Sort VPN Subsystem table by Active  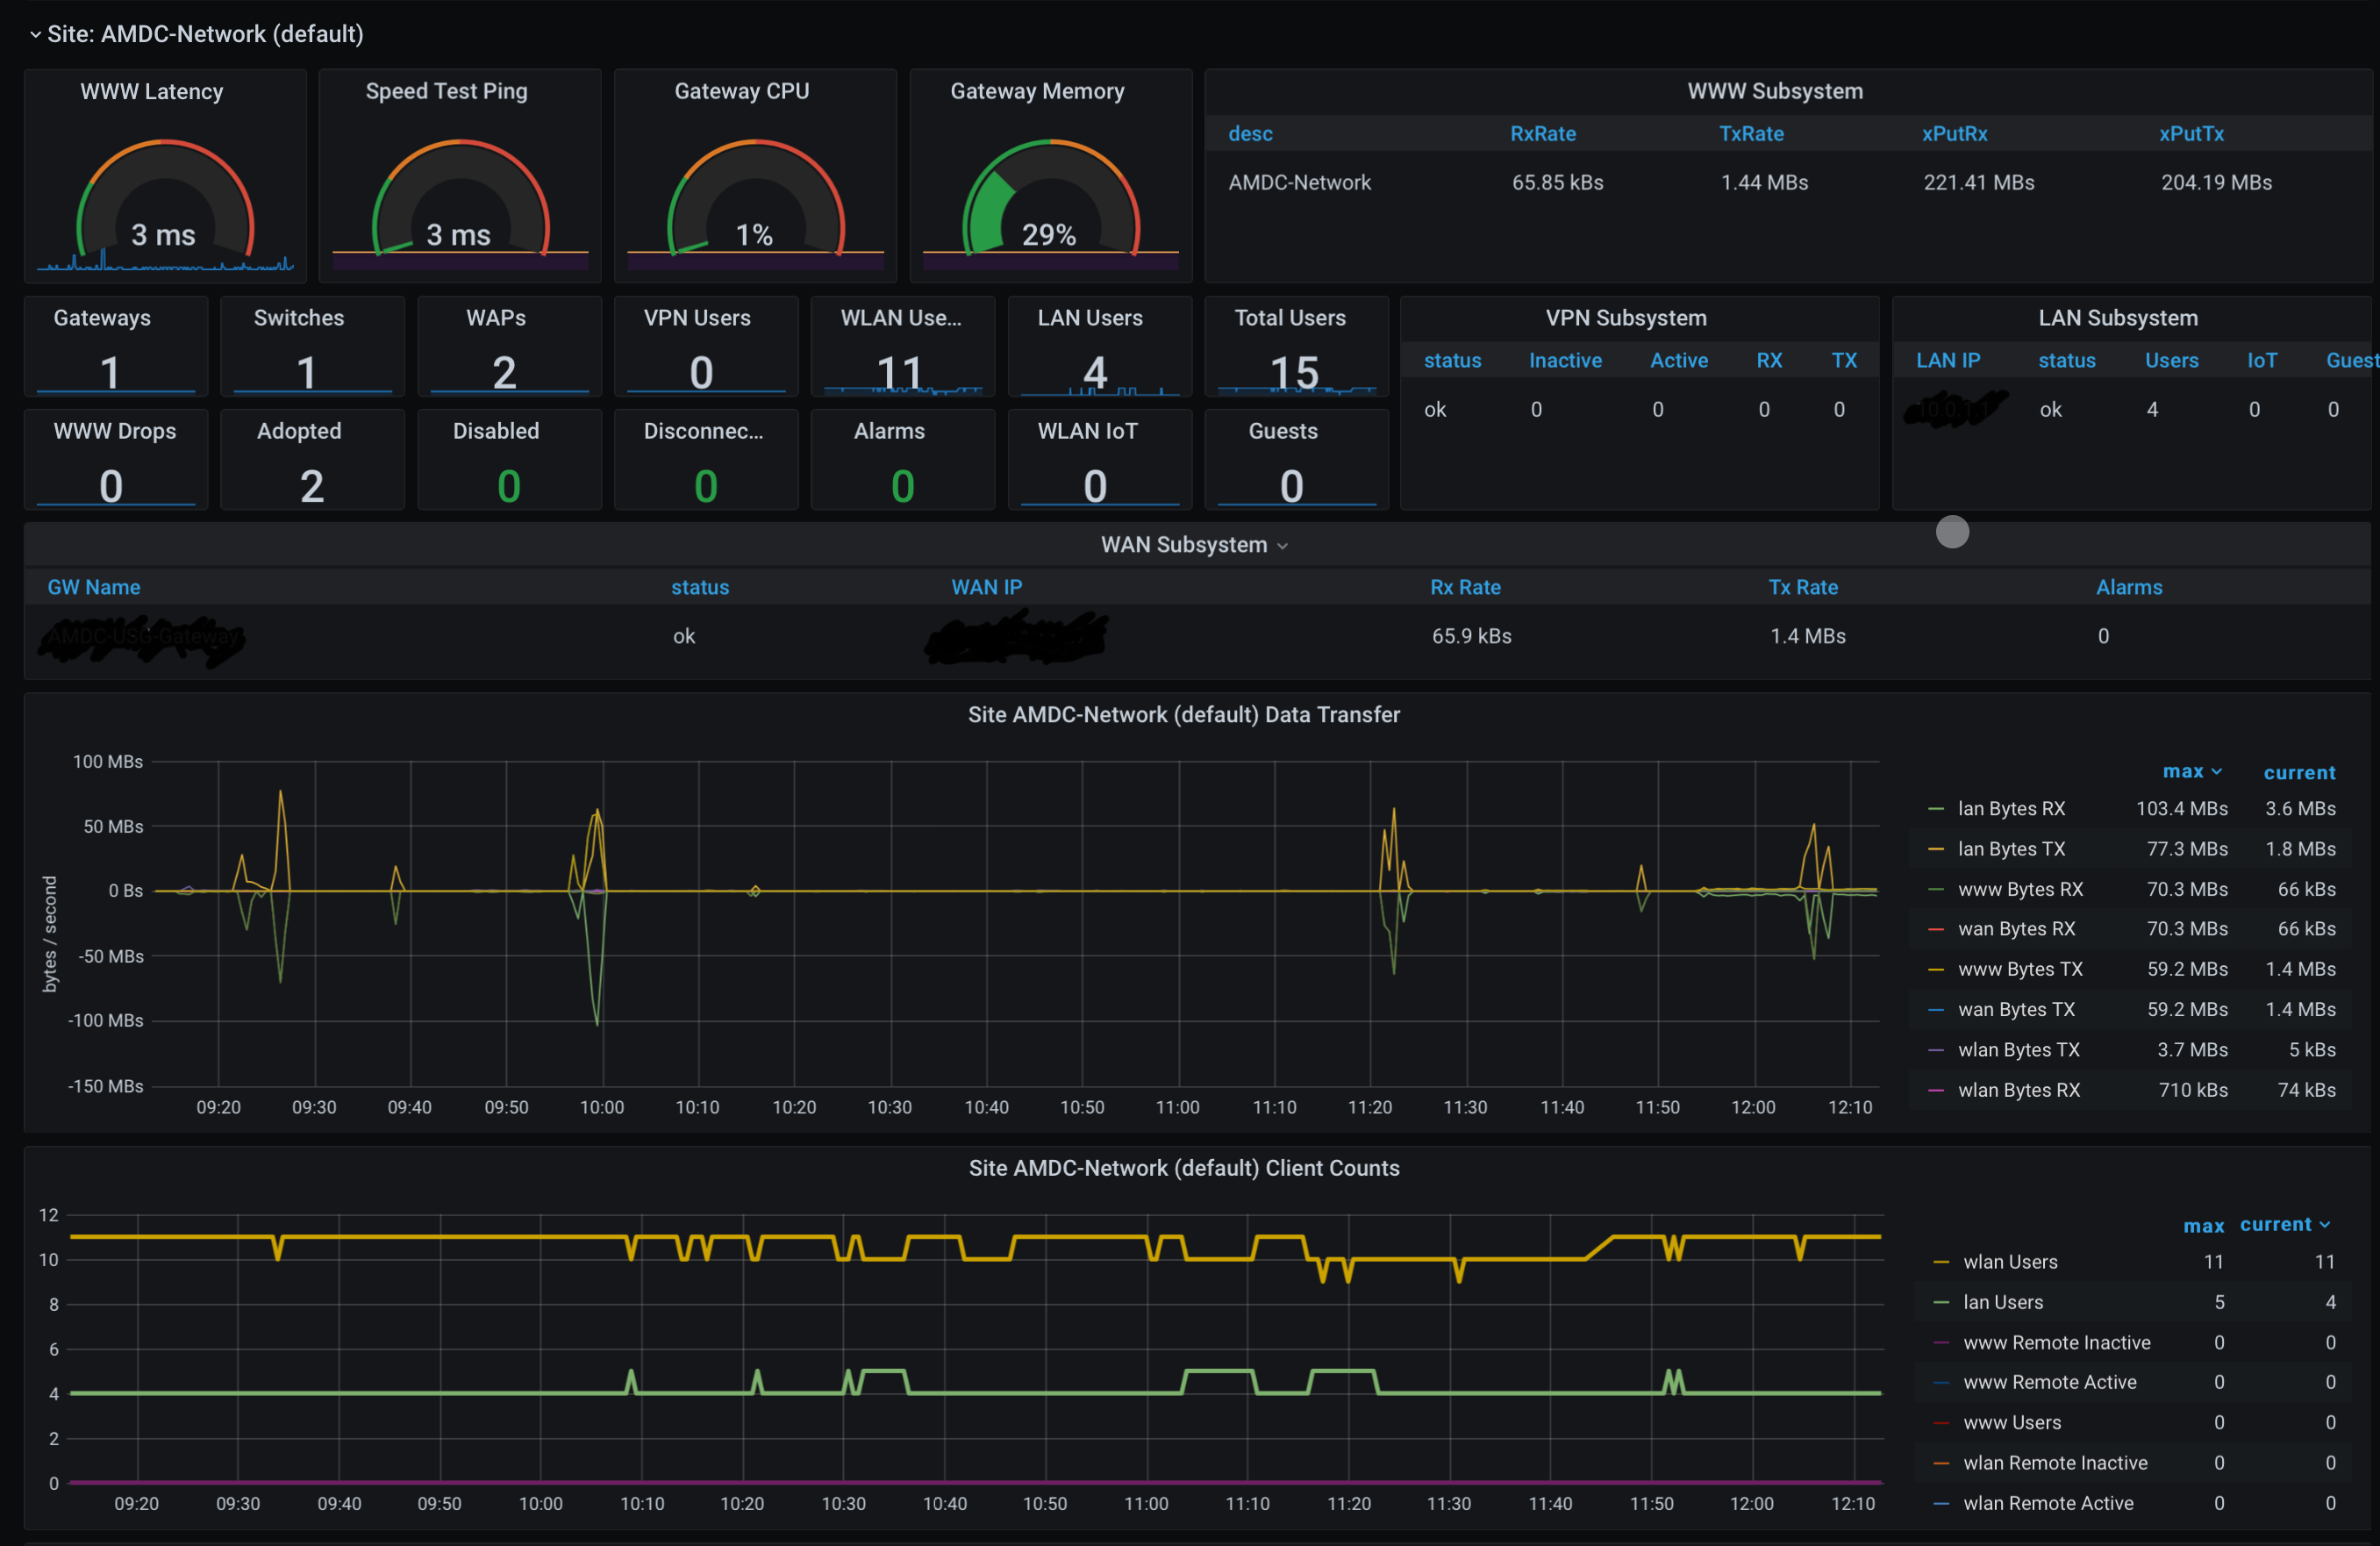1679,360
